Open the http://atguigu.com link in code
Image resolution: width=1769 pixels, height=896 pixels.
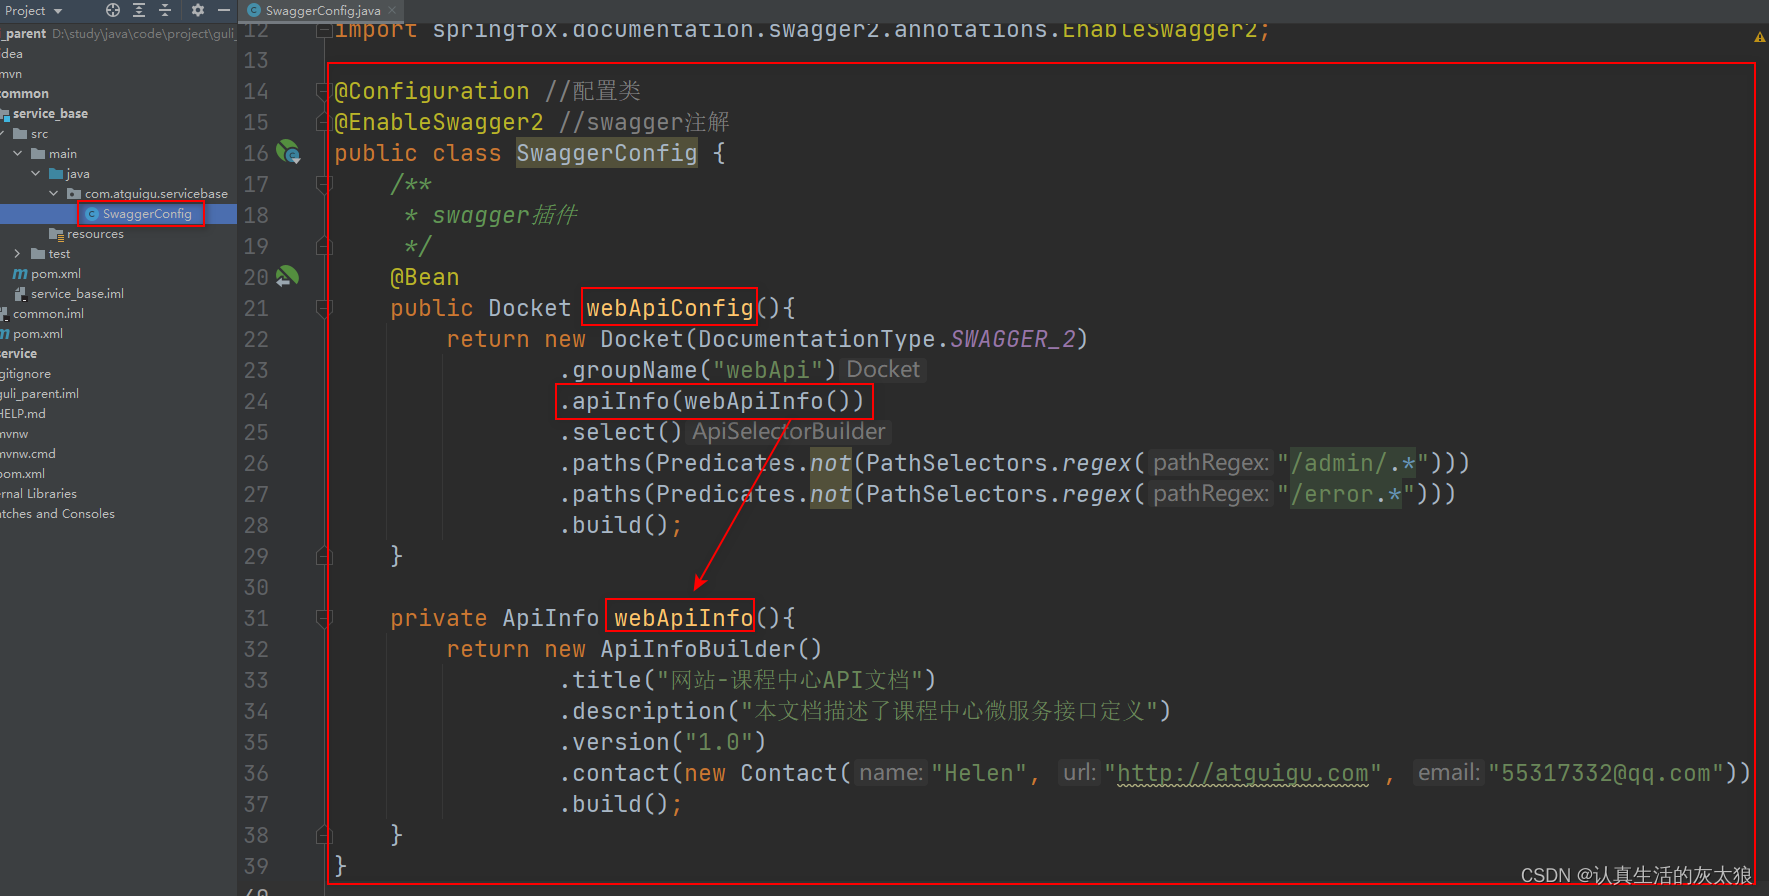[1242, 773]
